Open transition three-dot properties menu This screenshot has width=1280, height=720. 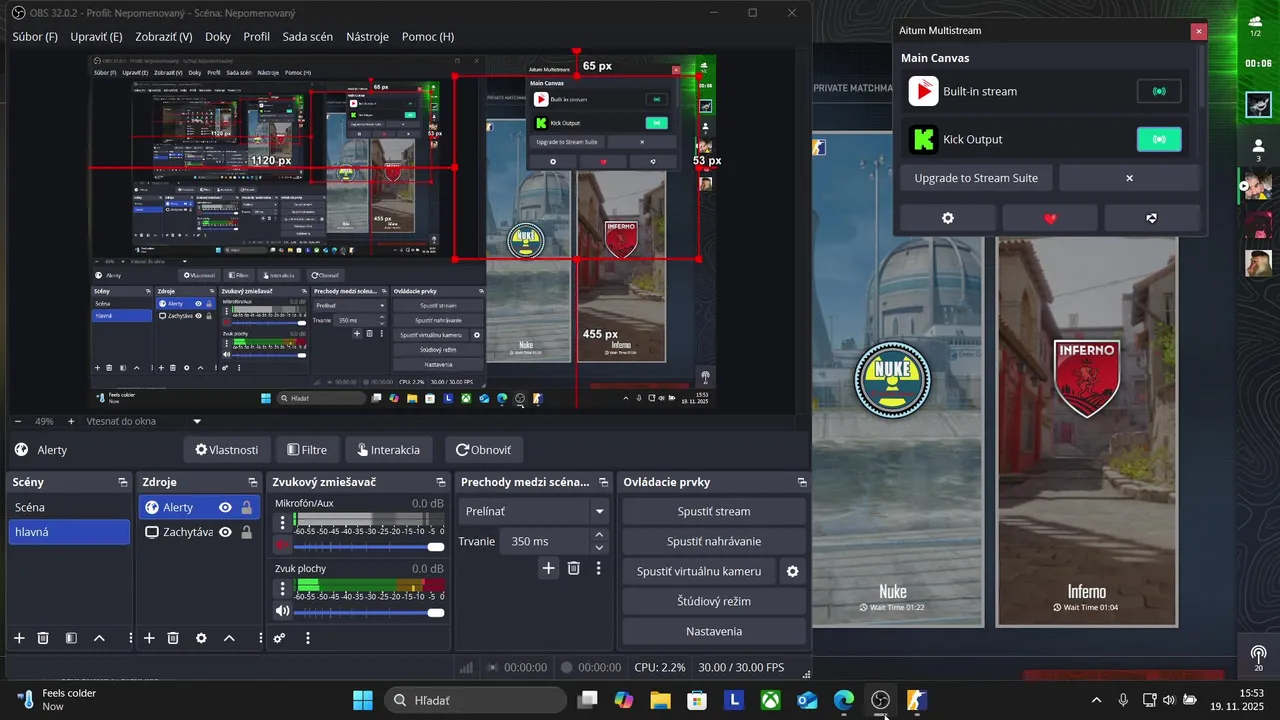tap(599, 568)
